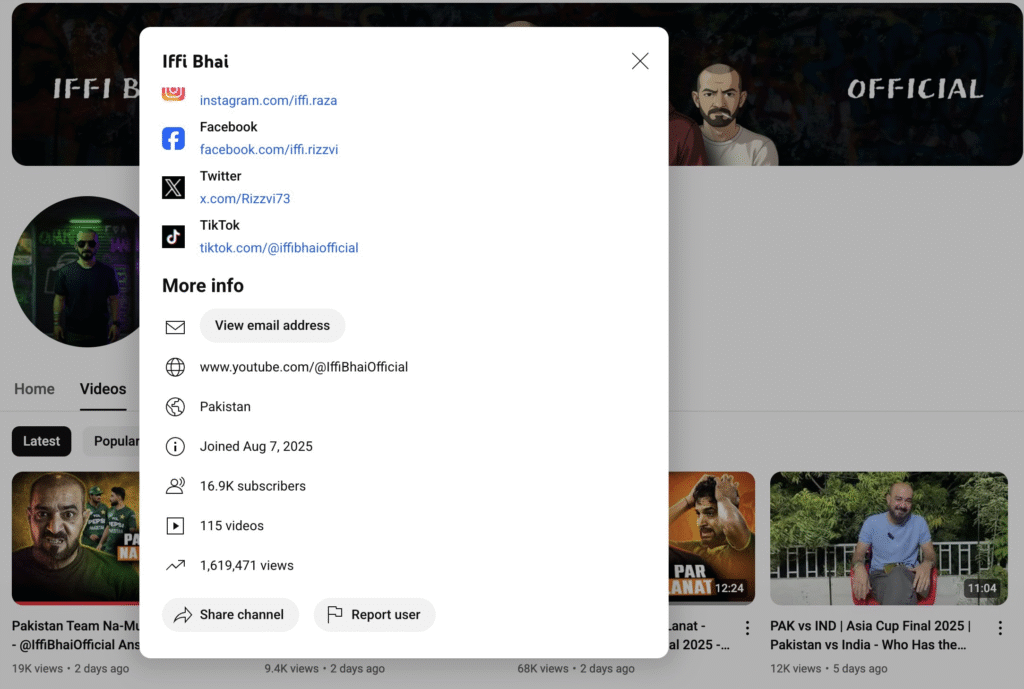Click the info icon beside Joined date
The width and height of the screenshot is (1024, 689).
click(175, 447)
